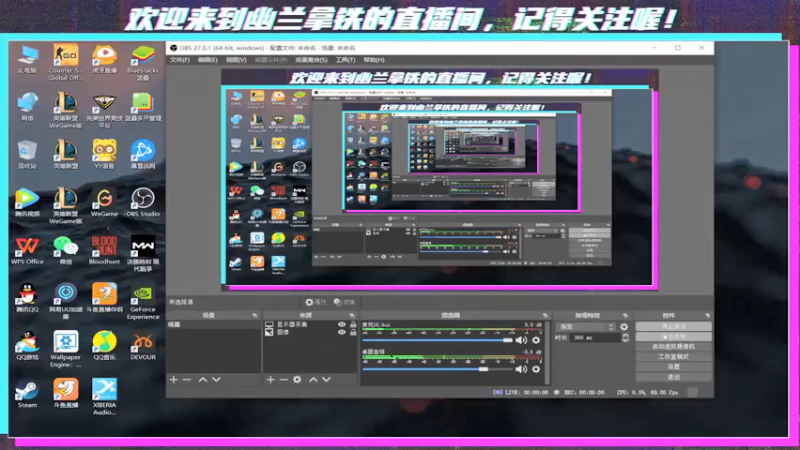Select the Bloodhunt desktop icon
The width and height of the screenshot is (800, 450).
click(x=104, y=250)
